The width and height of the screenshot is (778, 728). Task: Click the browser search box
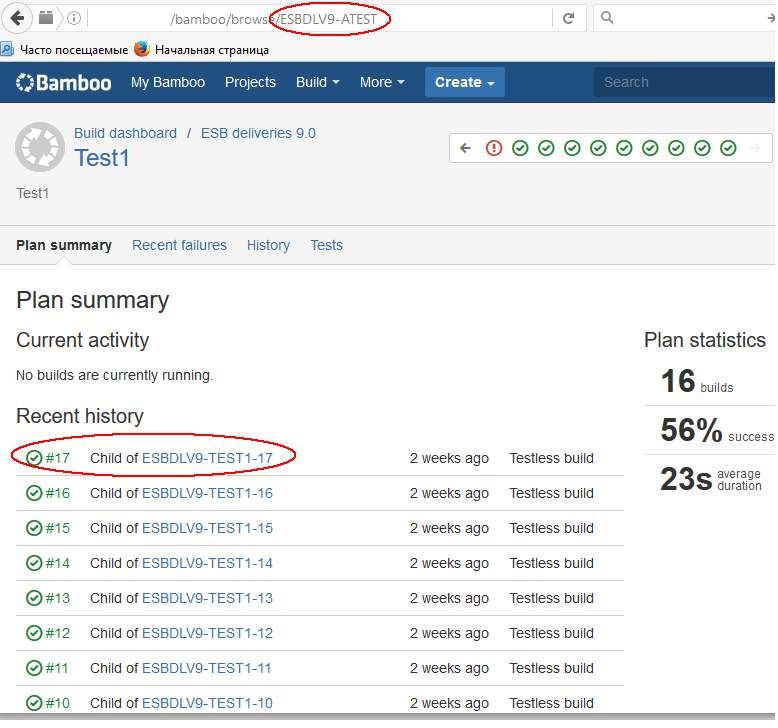685,18
